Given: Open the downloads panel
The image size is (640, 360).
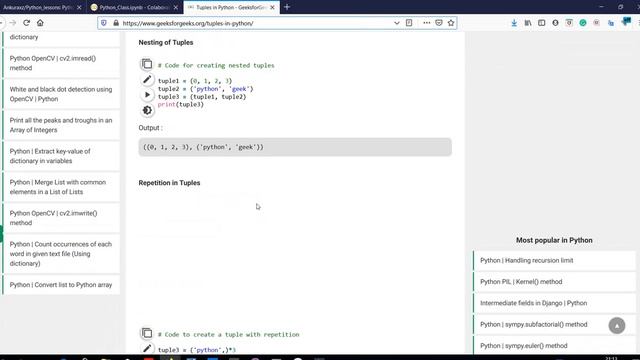Looking at the screenshot, I should point(514,23).
